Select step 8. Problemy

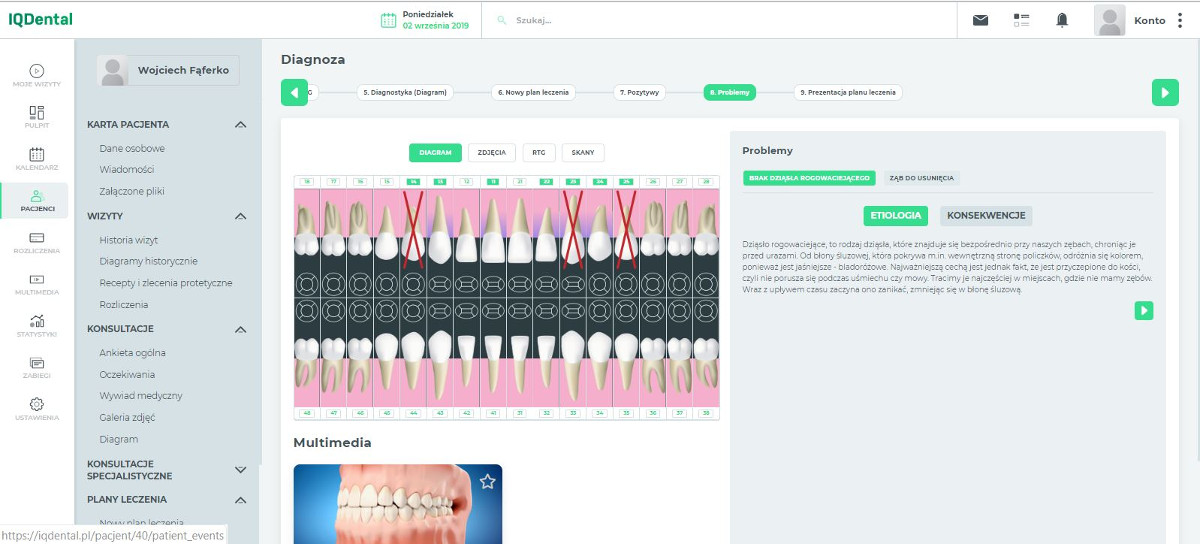click(730, 92)
